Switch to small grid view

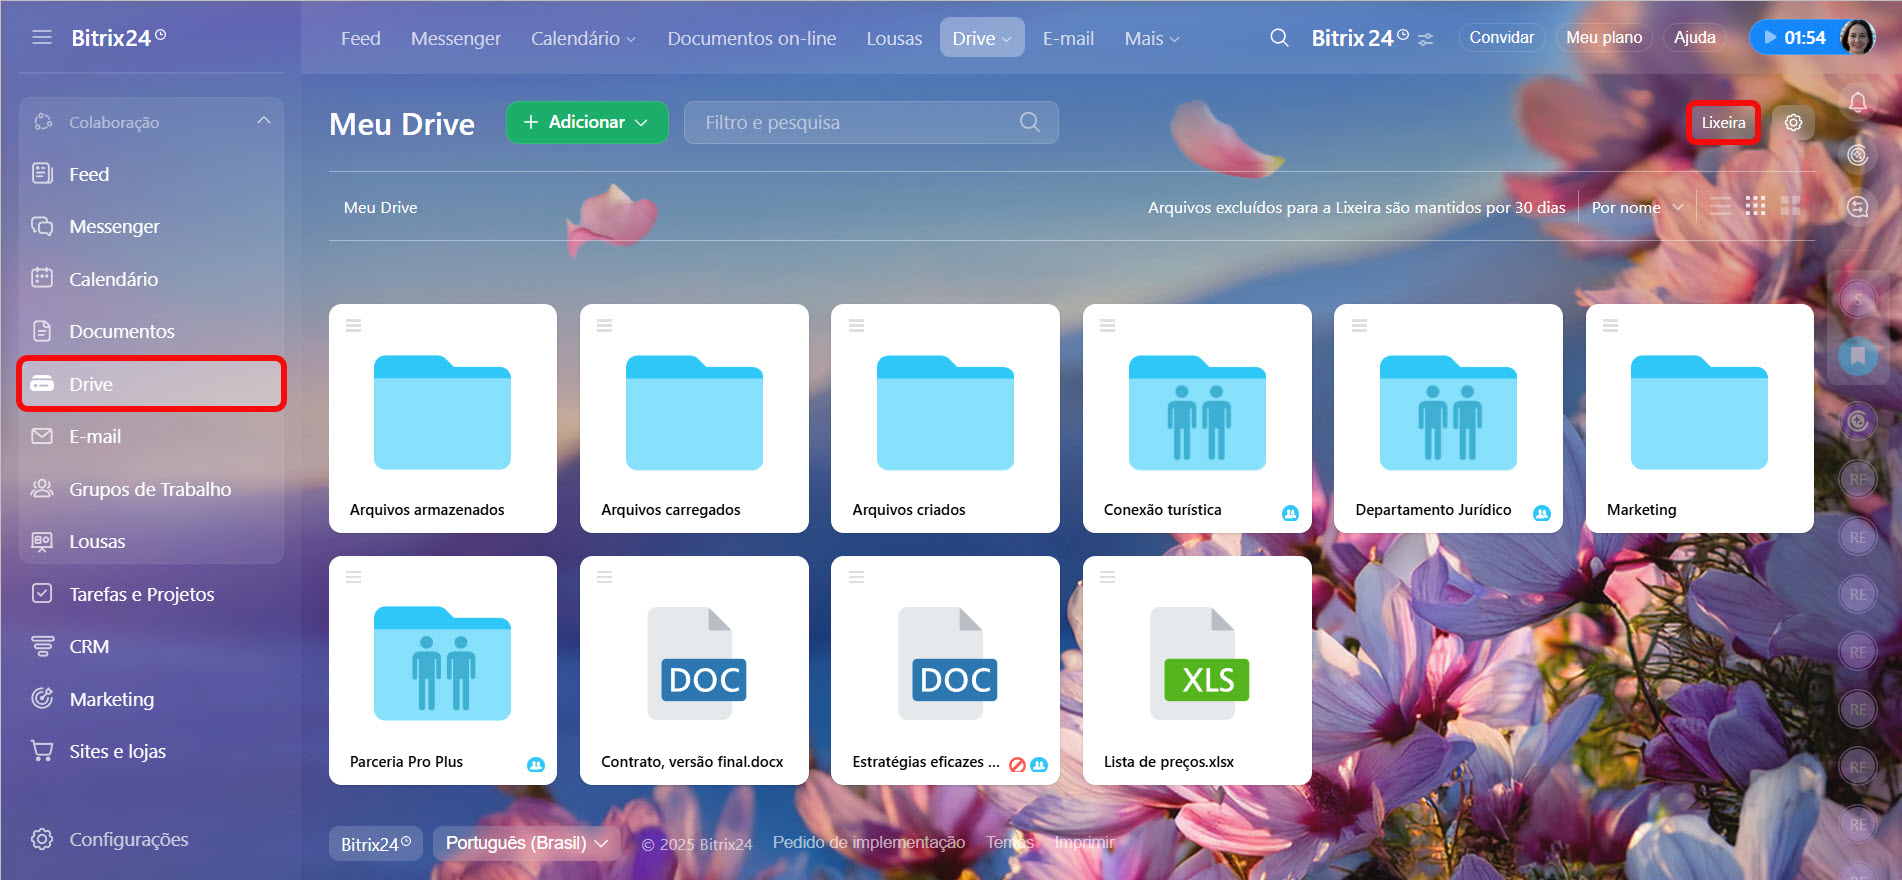point(1755,207)
